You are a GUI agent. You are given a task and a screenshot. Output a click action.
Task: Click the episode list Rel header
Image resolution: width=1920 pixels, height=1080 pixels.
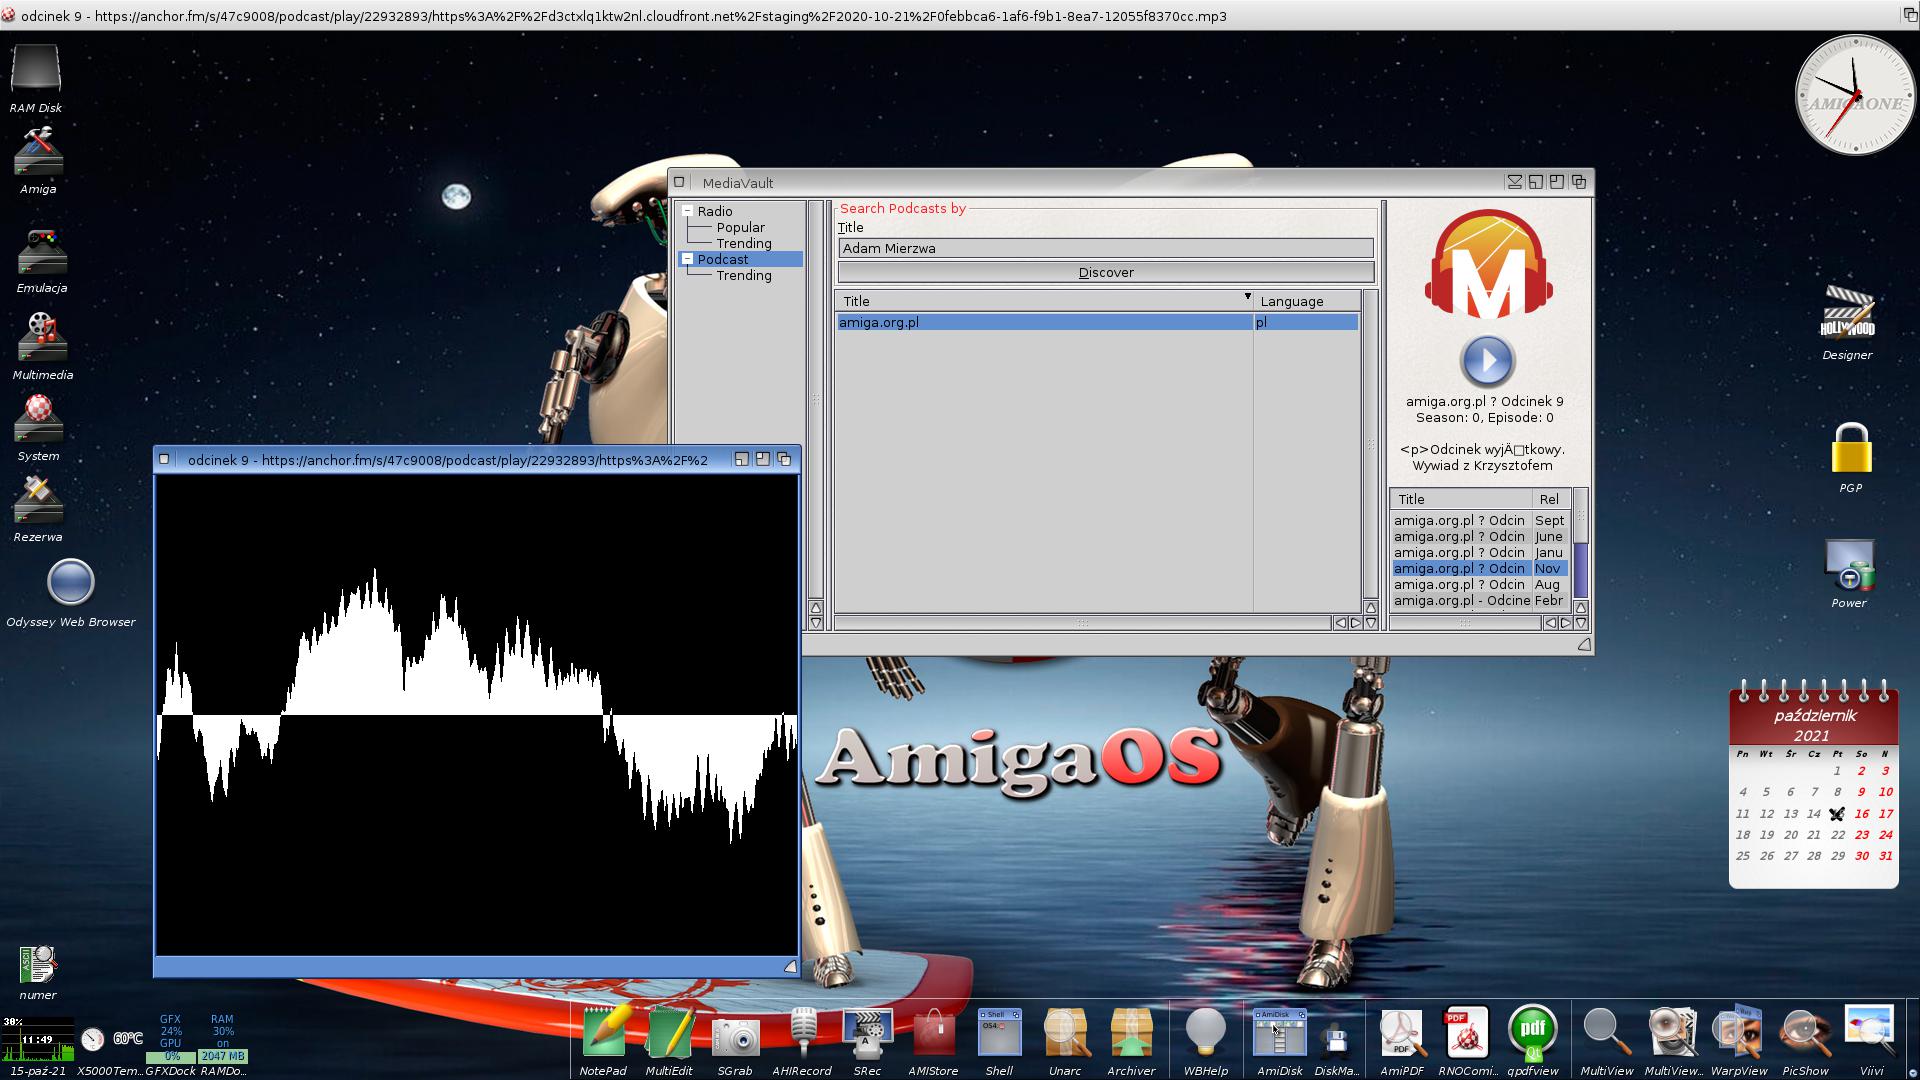coord(1551,499)
